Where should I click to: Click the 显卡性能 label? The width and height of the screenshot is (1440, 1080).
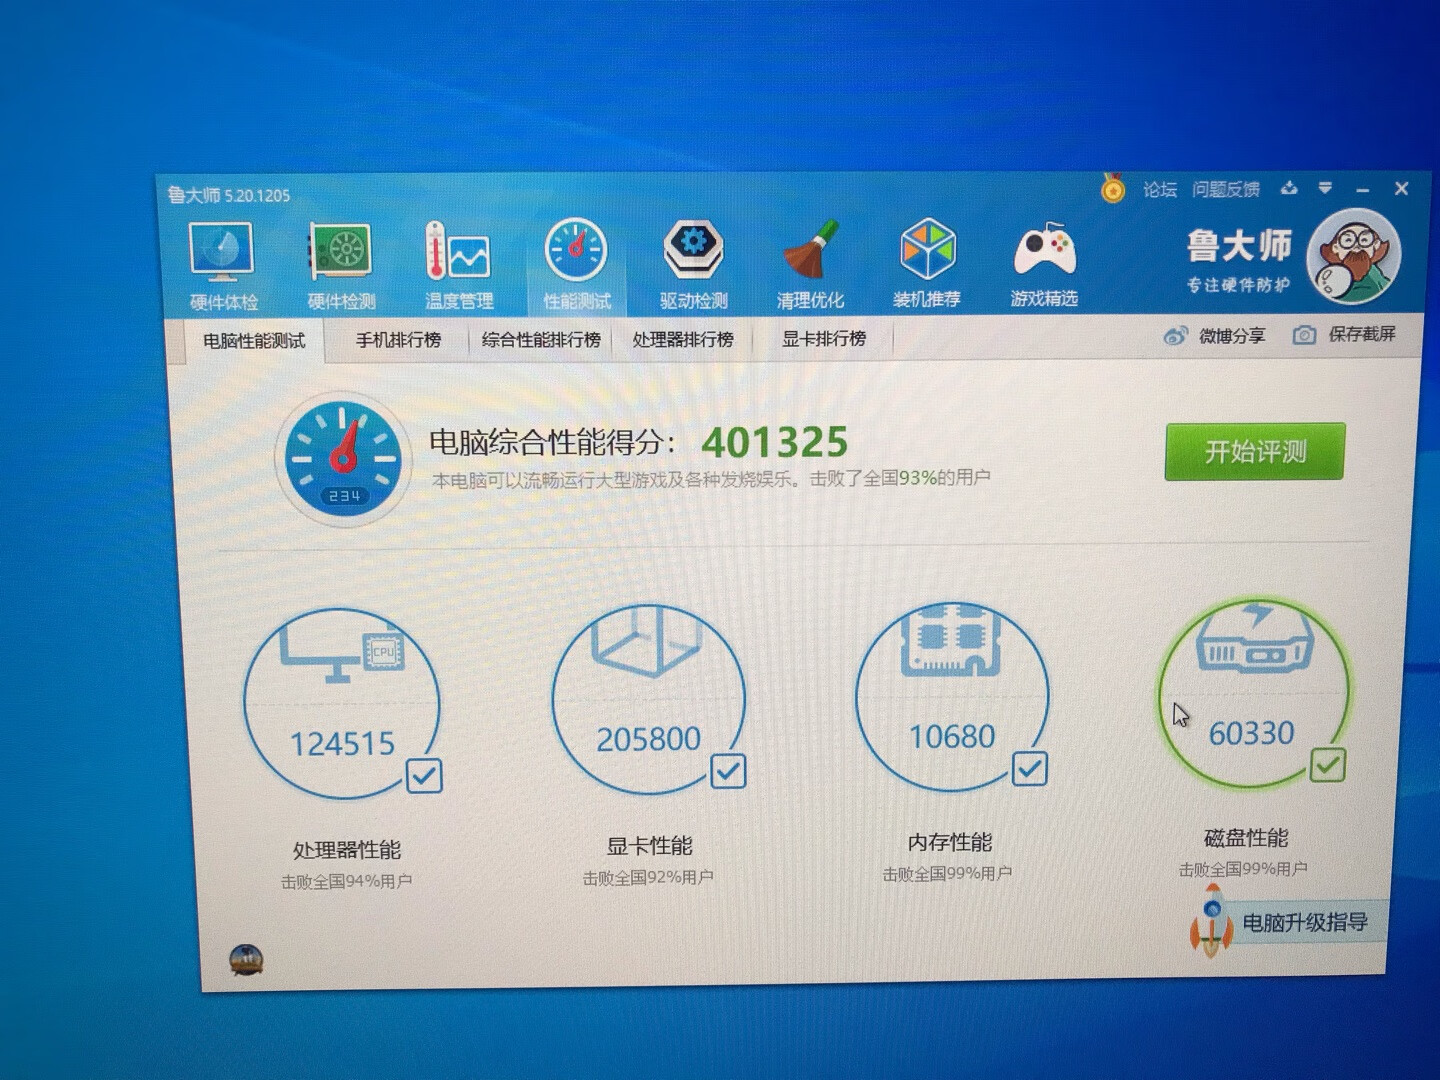pyautogui.click(x=649, y=846)
